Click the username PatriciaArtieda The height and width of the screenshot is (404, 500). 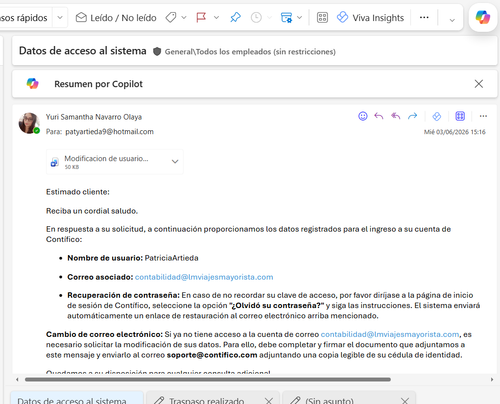click(172, 258)
